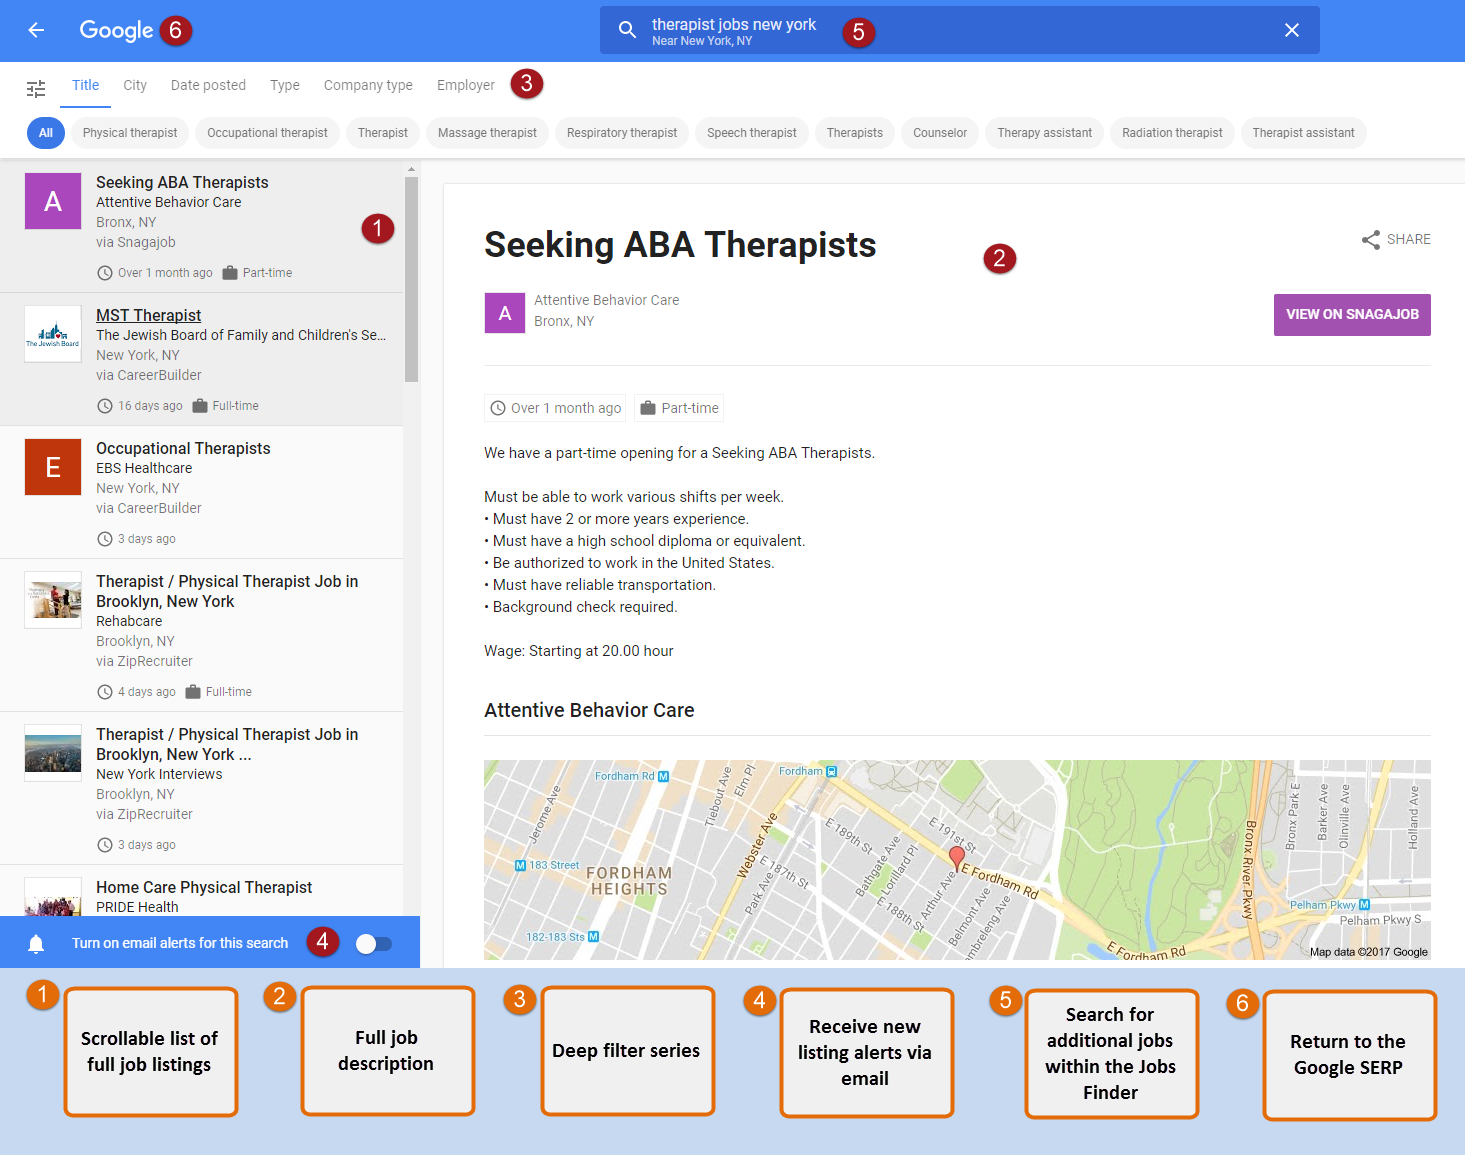Click the red map pin marker
1465x1155 pixels.
(x=956, y=857)
